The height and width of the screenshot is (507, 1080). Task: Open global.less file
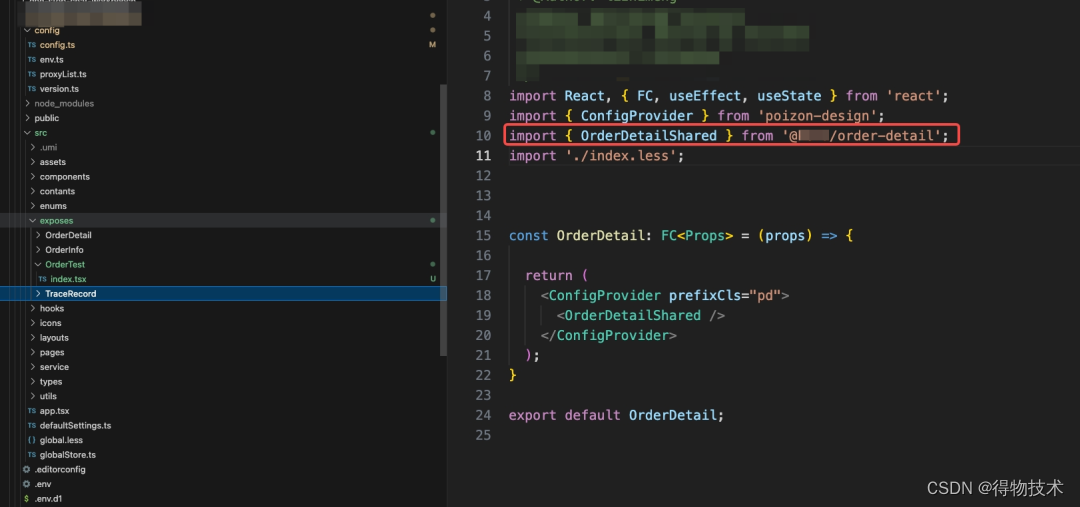click(x=61, y=440)
